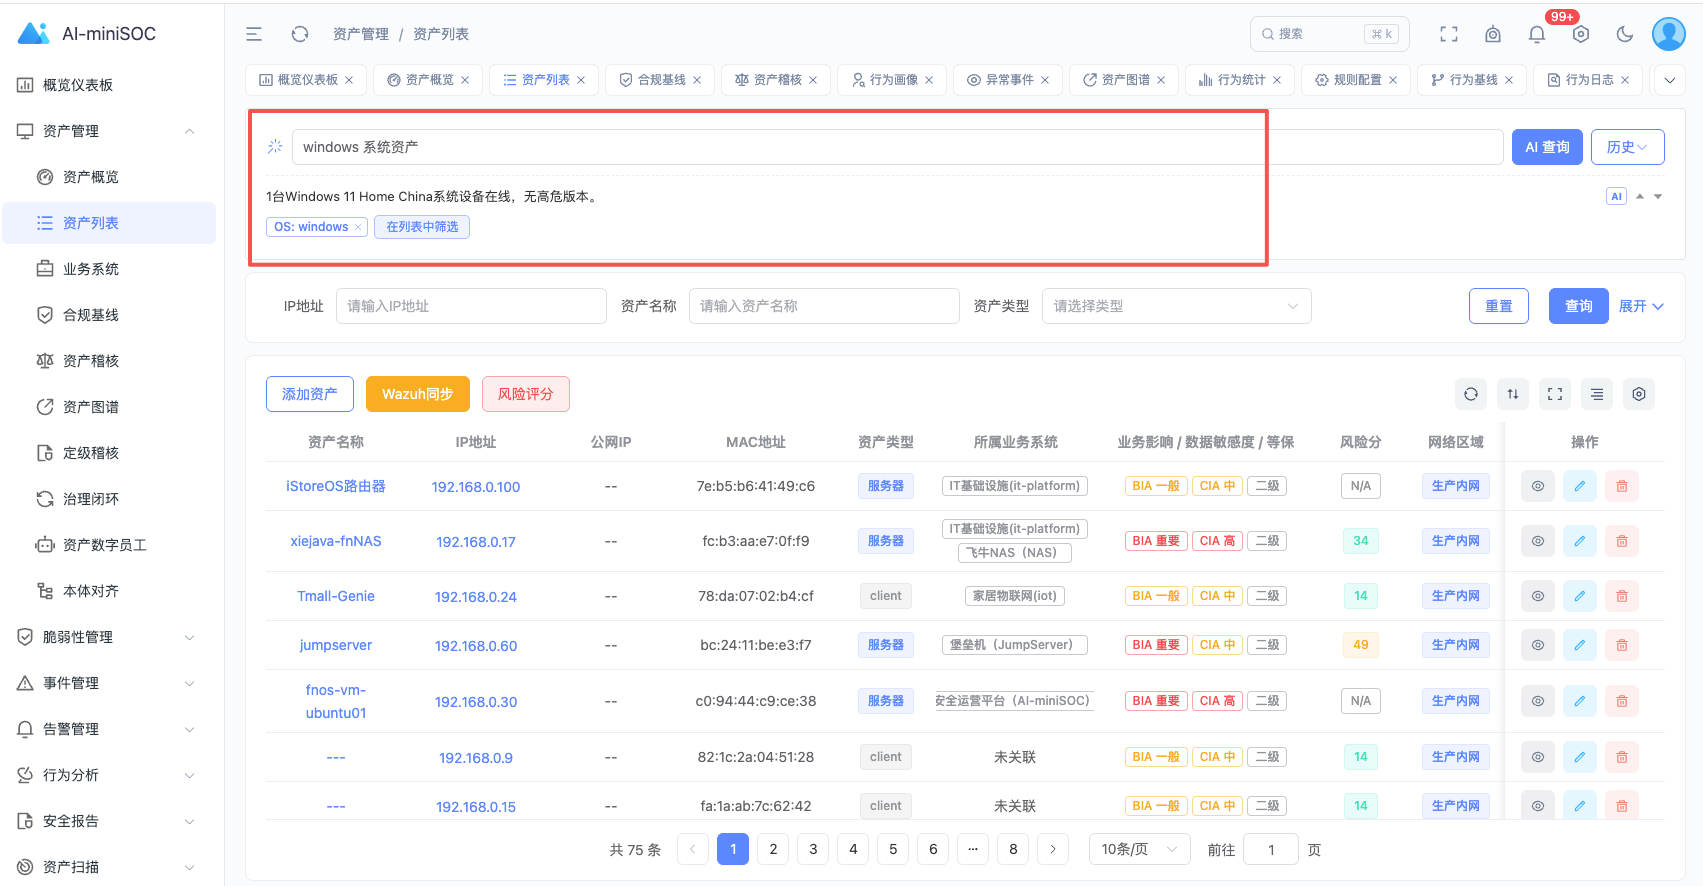This screenshot has width=1703, height=886.
Task: Click the IP地址 input field
Action: pyautogui.click(x=471, y=306)
